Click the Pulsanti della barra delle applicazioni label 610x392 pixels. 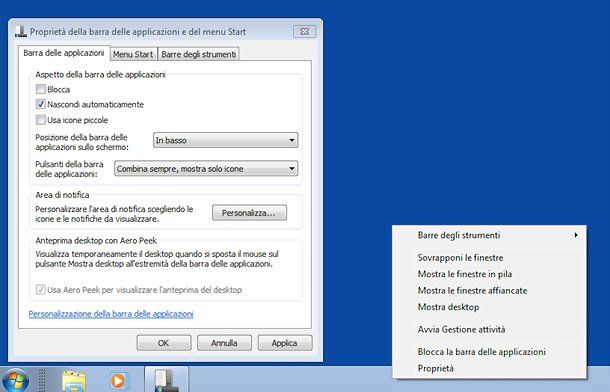pos(69,169)
